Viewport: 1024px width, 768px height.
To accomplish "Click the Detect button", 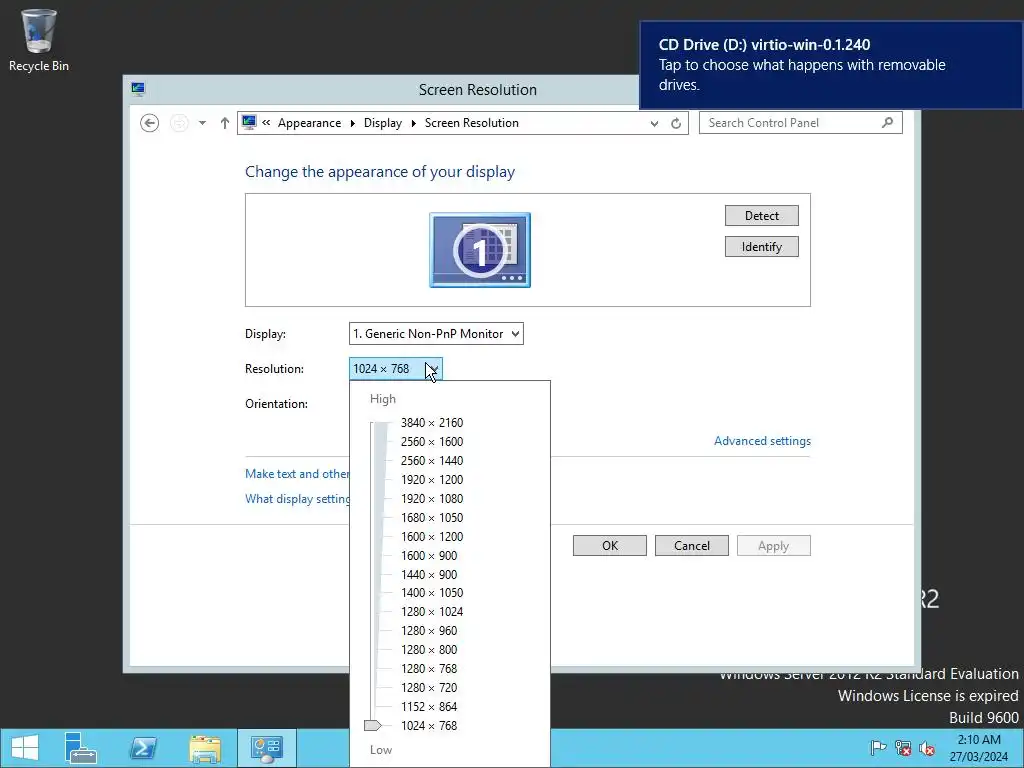I will 761,216.
